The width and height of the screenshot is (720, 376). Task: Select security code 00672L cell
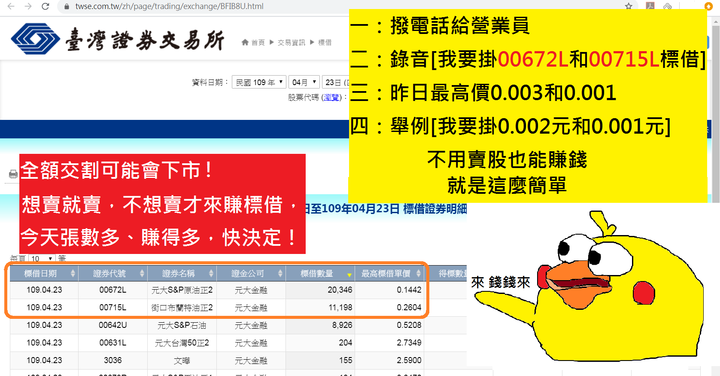113,290
